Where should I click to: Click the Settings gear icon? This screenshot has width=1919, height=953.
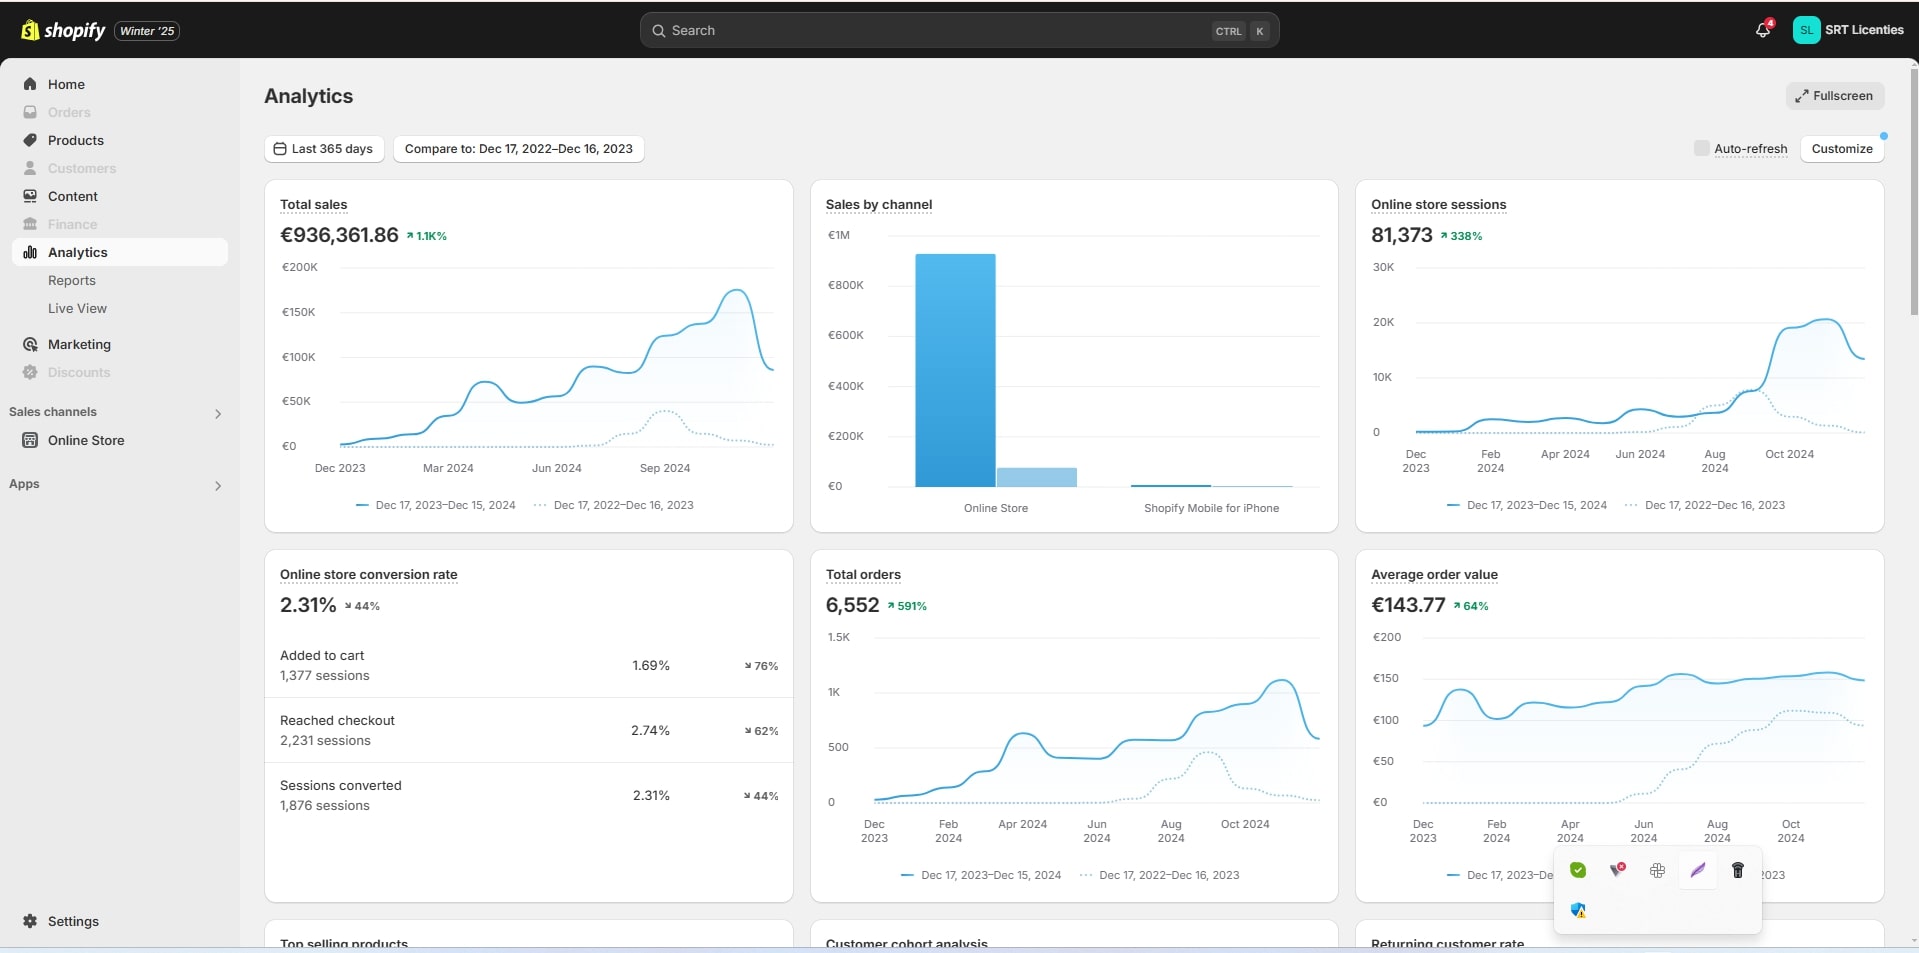[30, 921]
